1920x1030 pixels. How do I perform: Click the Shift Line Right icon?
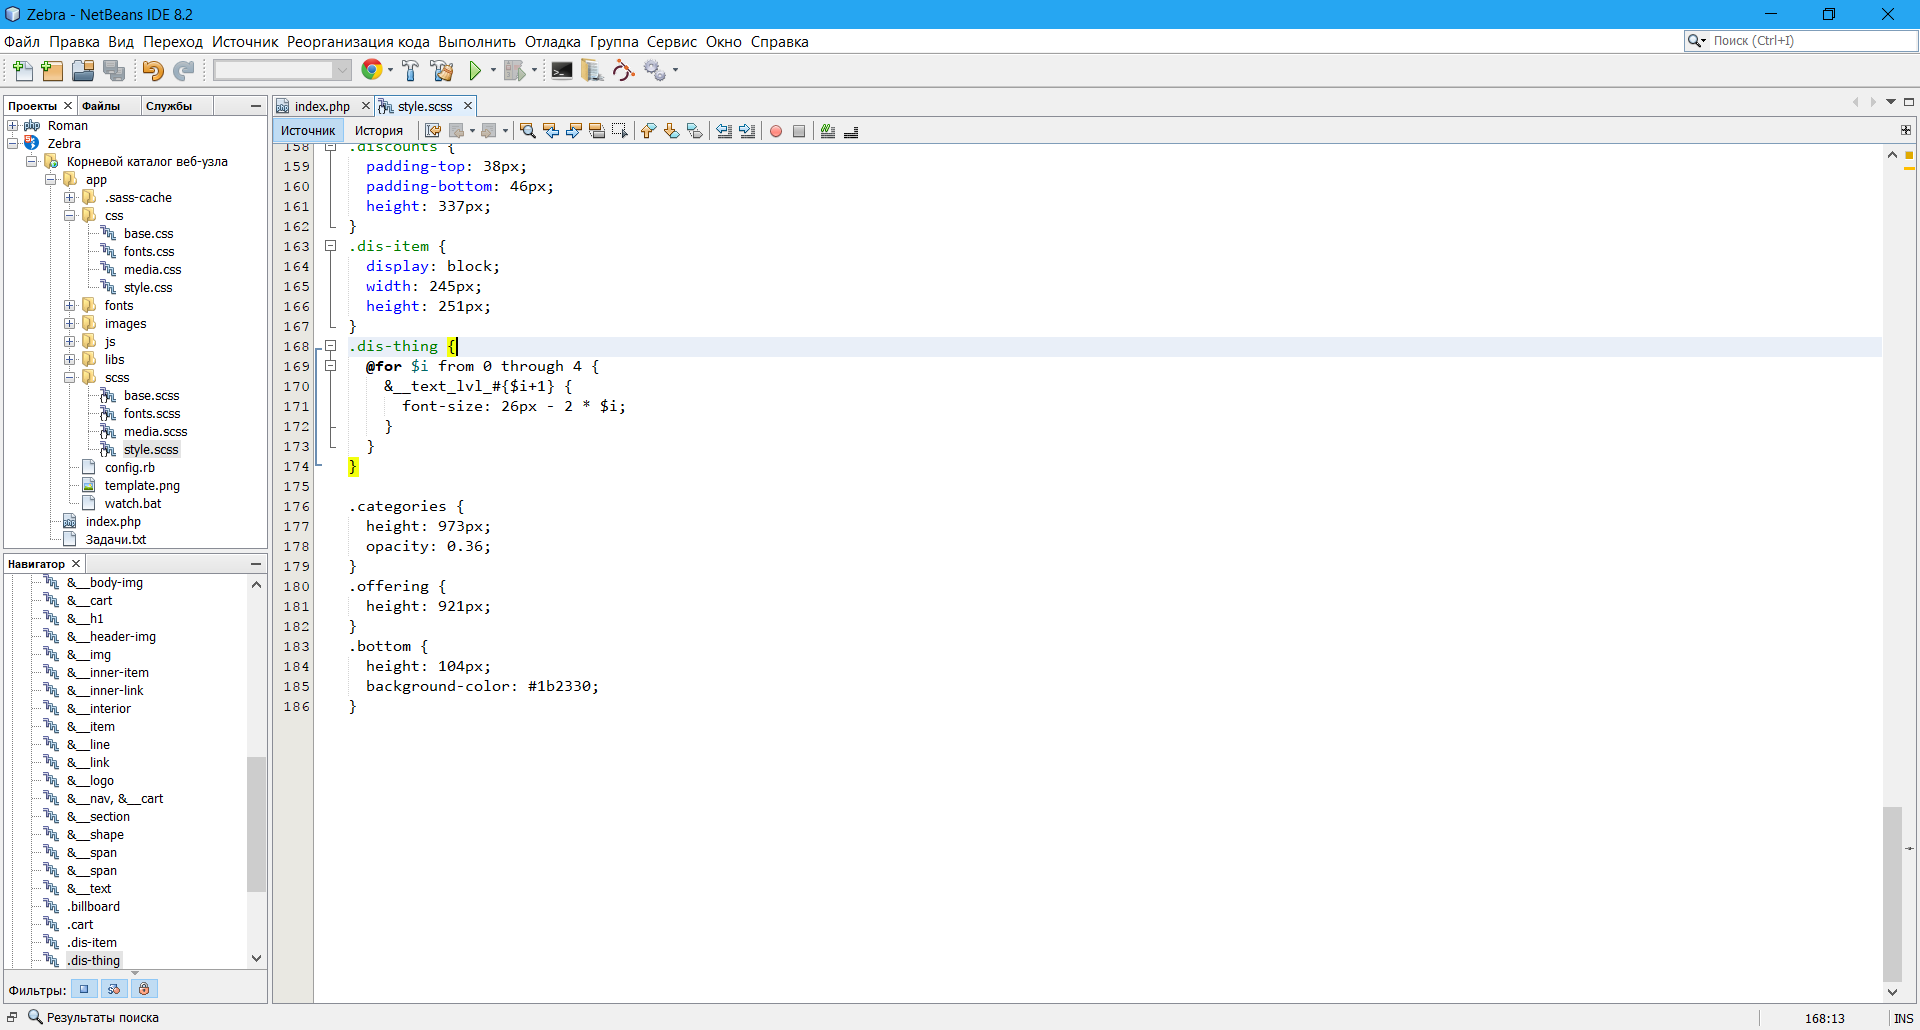(748, 131)
